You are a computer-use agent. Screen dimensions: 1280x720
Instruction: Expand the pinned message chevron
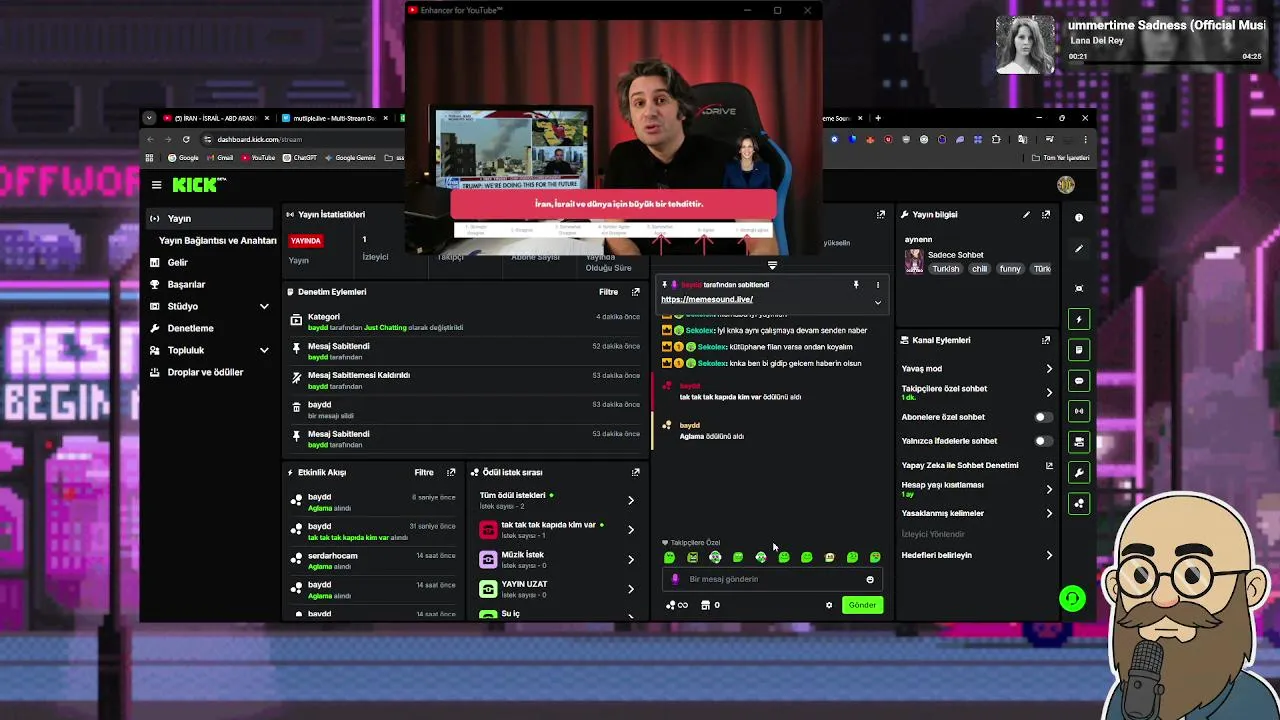878,302
